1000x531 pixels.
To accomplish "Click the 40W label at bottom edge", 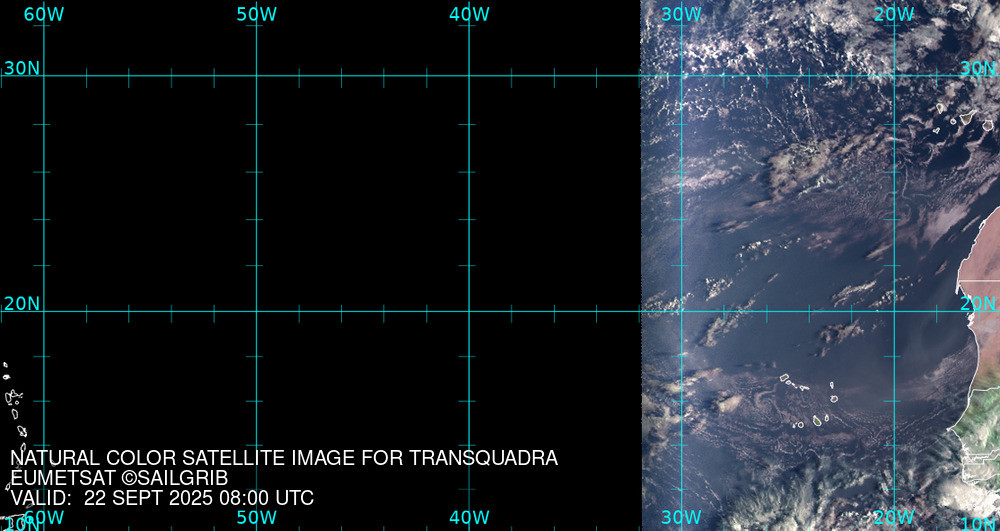I will point(469,518).
